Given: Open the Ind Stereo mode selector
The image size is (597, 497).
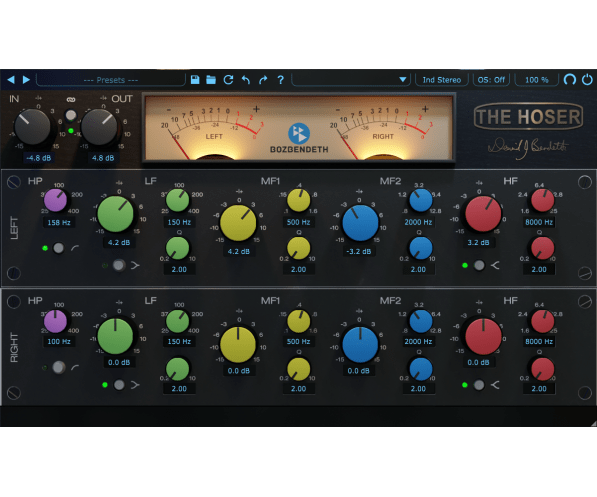Looking at the screenshot, I should (x=442, y=80).
